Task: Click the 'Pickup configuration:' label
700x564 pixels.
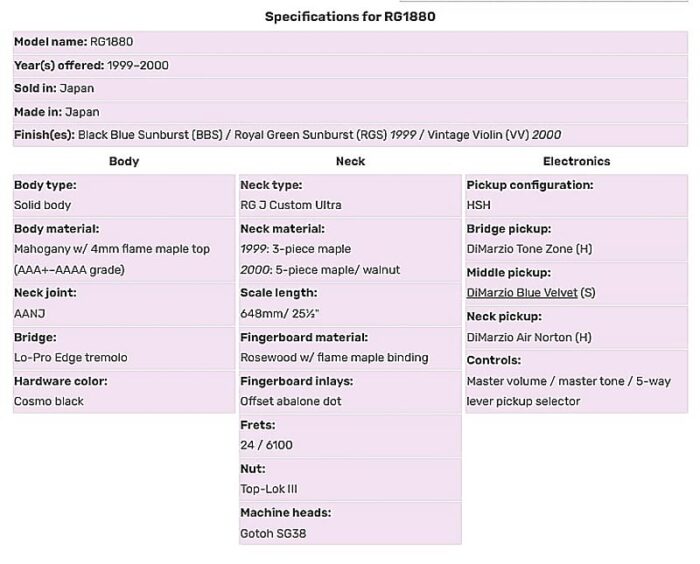Action: [x=530, y=185]
